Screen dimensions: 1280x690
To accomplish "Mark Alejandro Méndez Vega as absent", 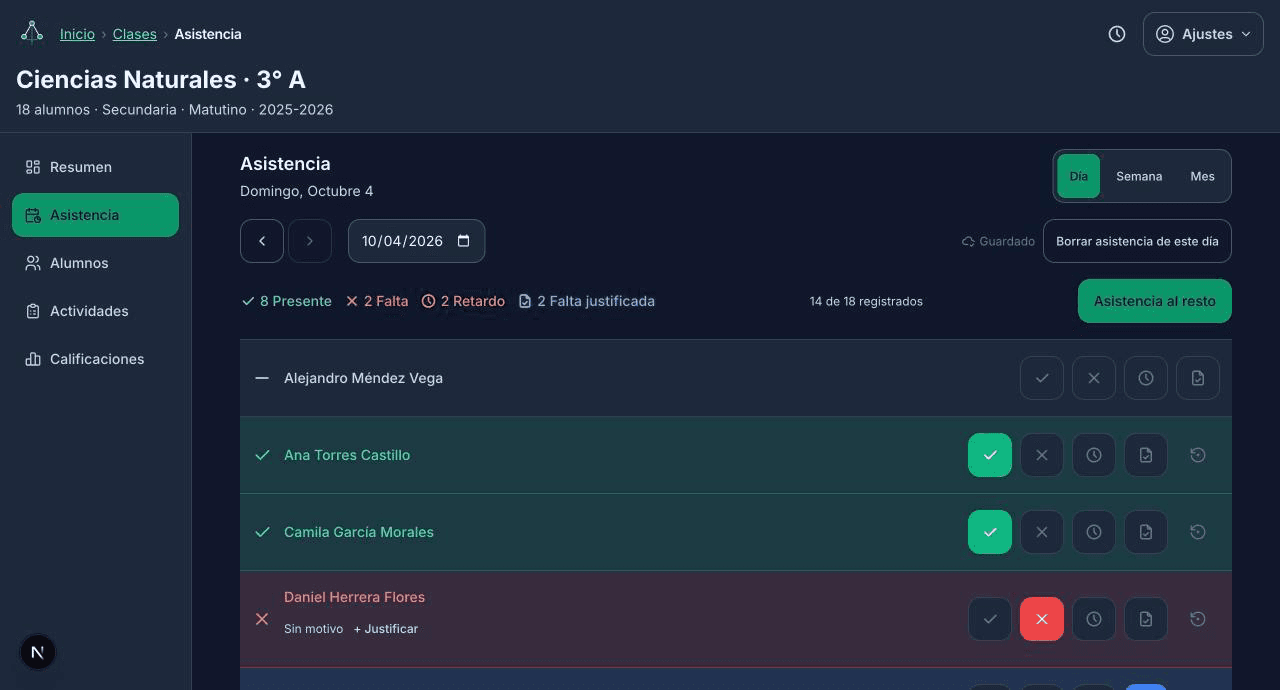I will [1094, 378].
